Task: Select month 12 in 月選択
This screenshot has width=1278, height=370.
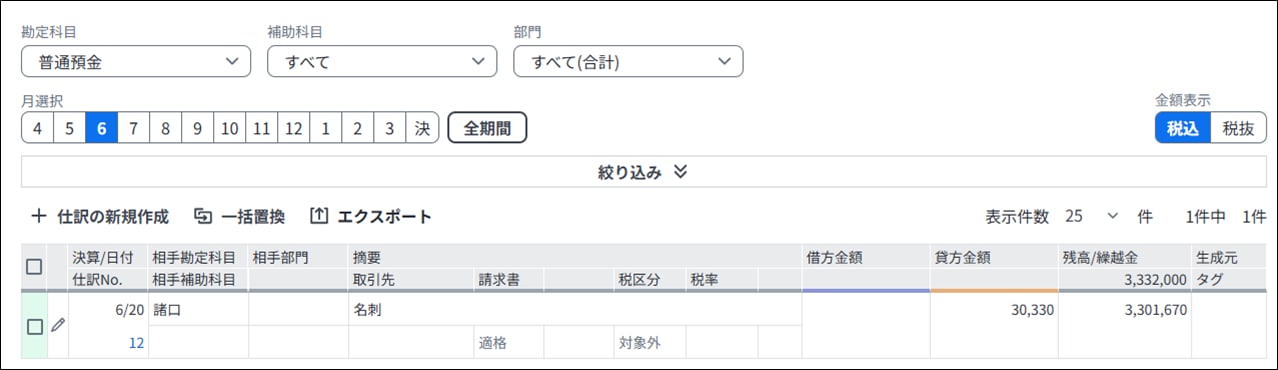Action: tap(293, 128)
